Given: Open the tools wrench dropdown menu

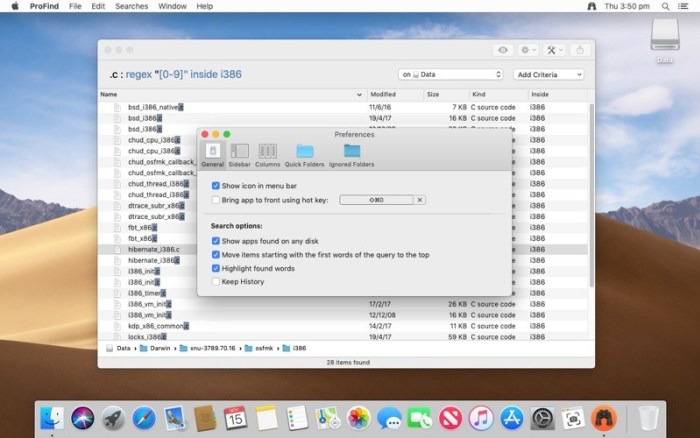Looking at the screenshot, I should (x=555, y=50).
